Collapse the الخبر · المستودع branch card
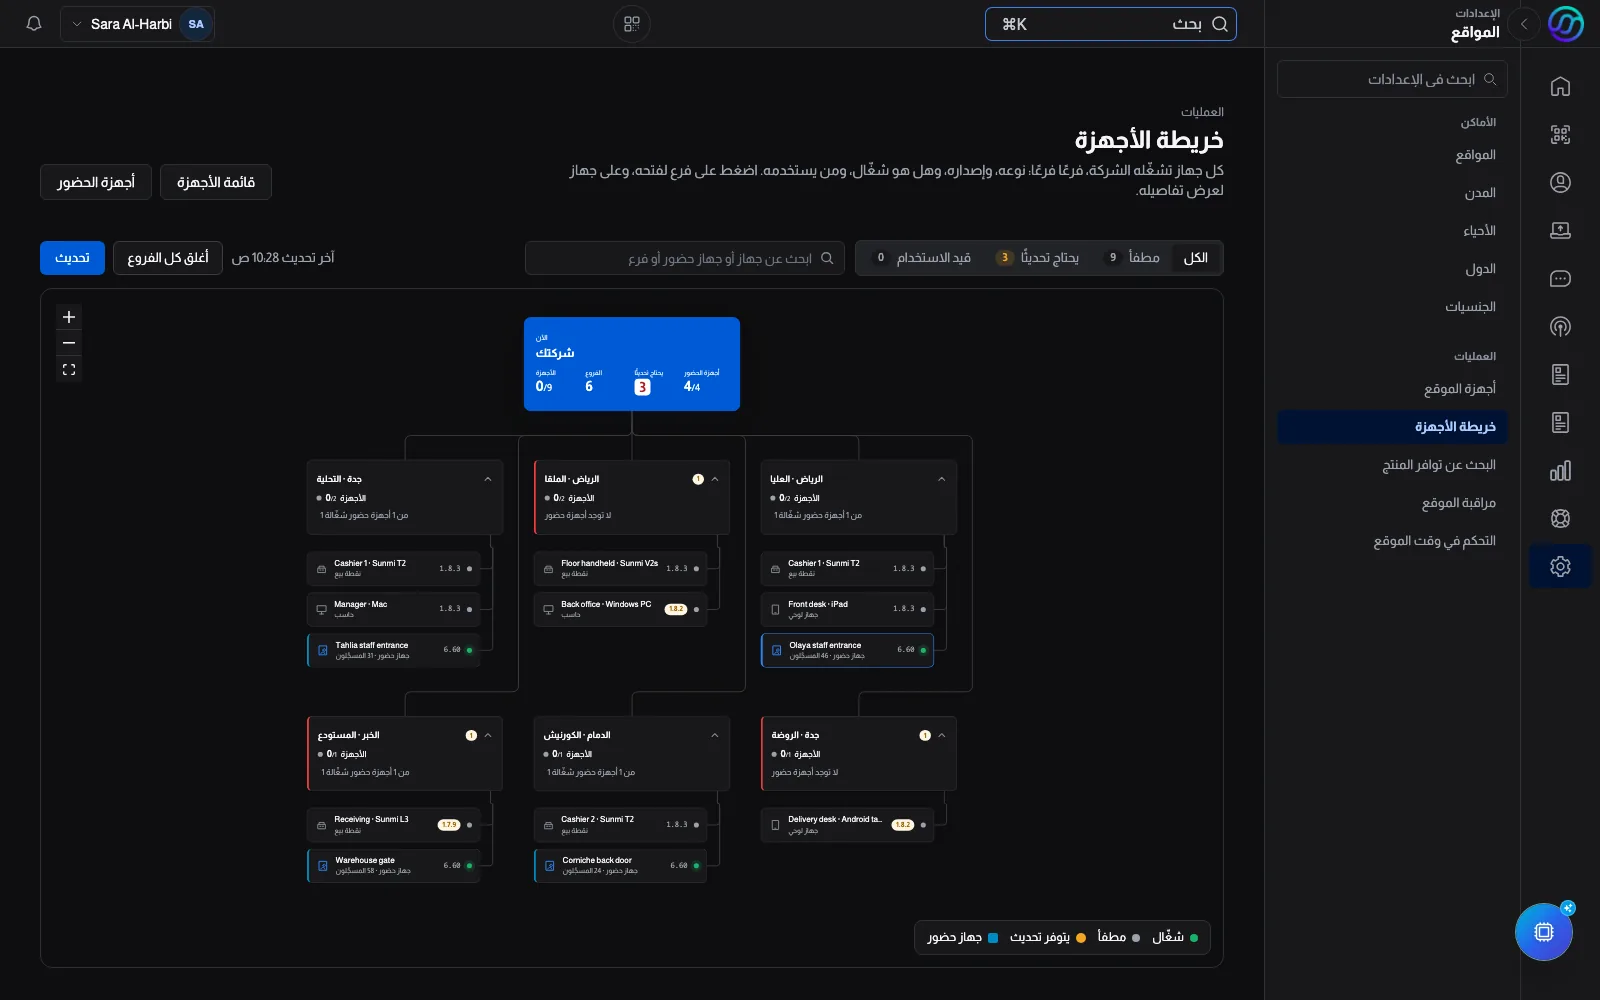 click(x=488, y=736)
